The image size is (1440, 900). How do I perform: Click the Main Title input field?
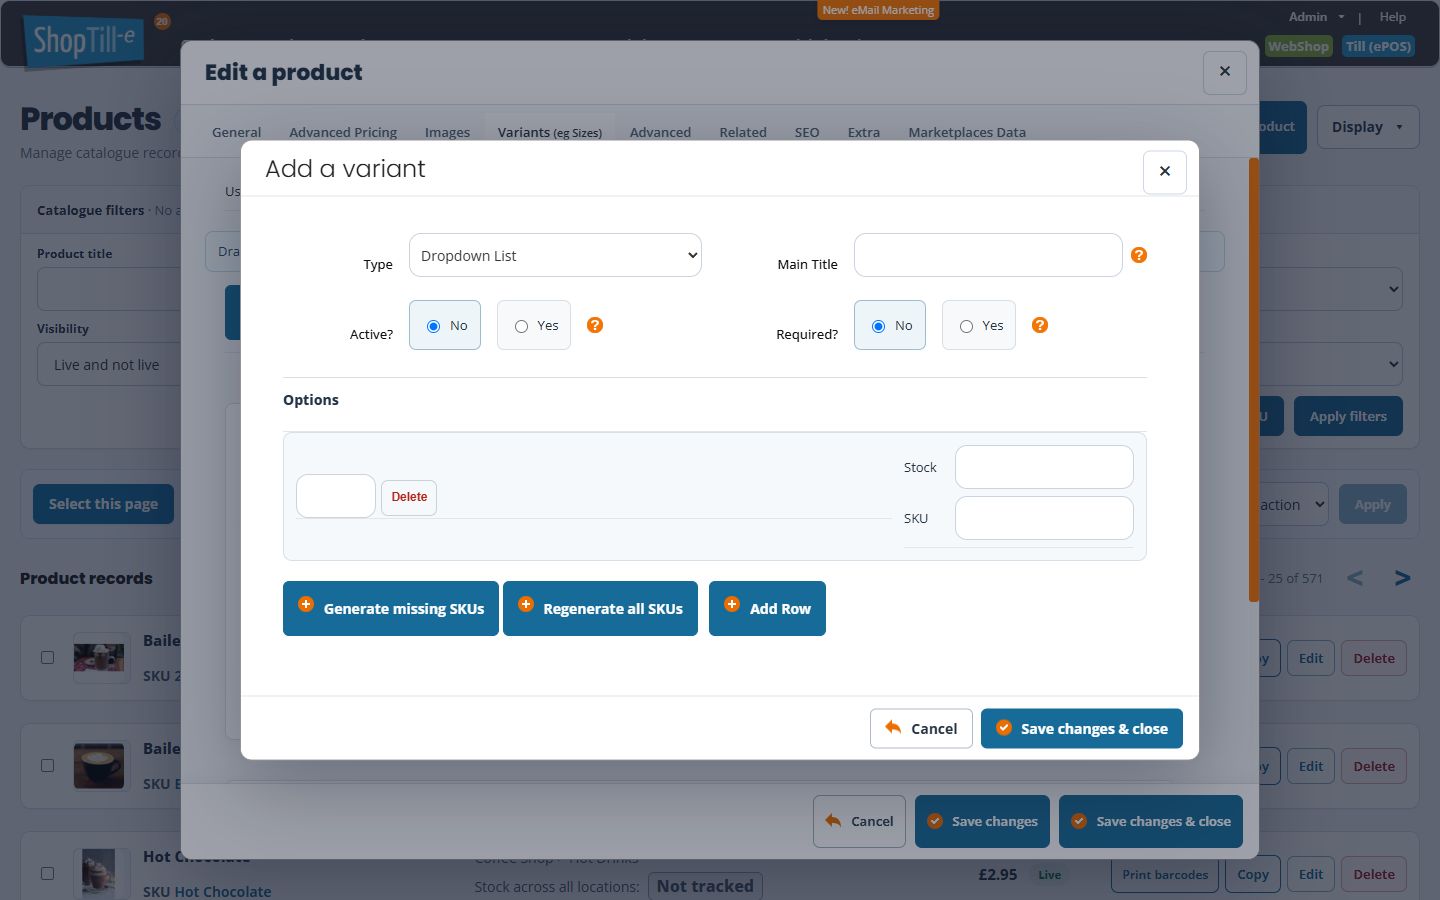click(988, 255)
